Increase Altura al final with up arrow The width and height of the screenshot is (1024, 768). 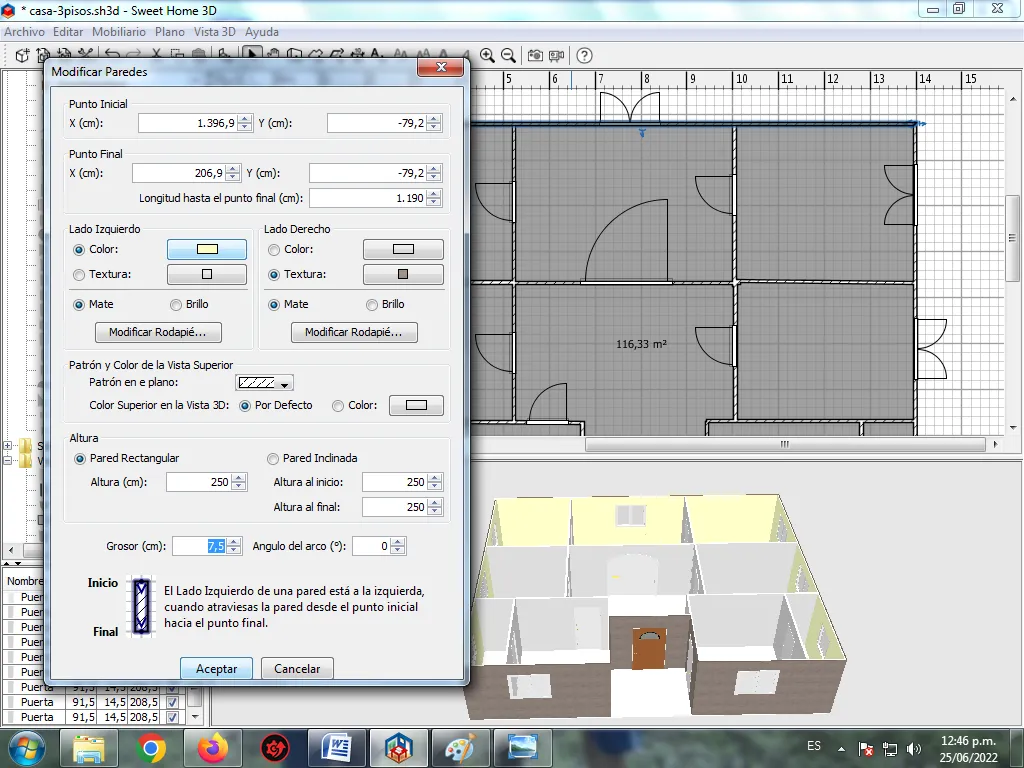435,503
